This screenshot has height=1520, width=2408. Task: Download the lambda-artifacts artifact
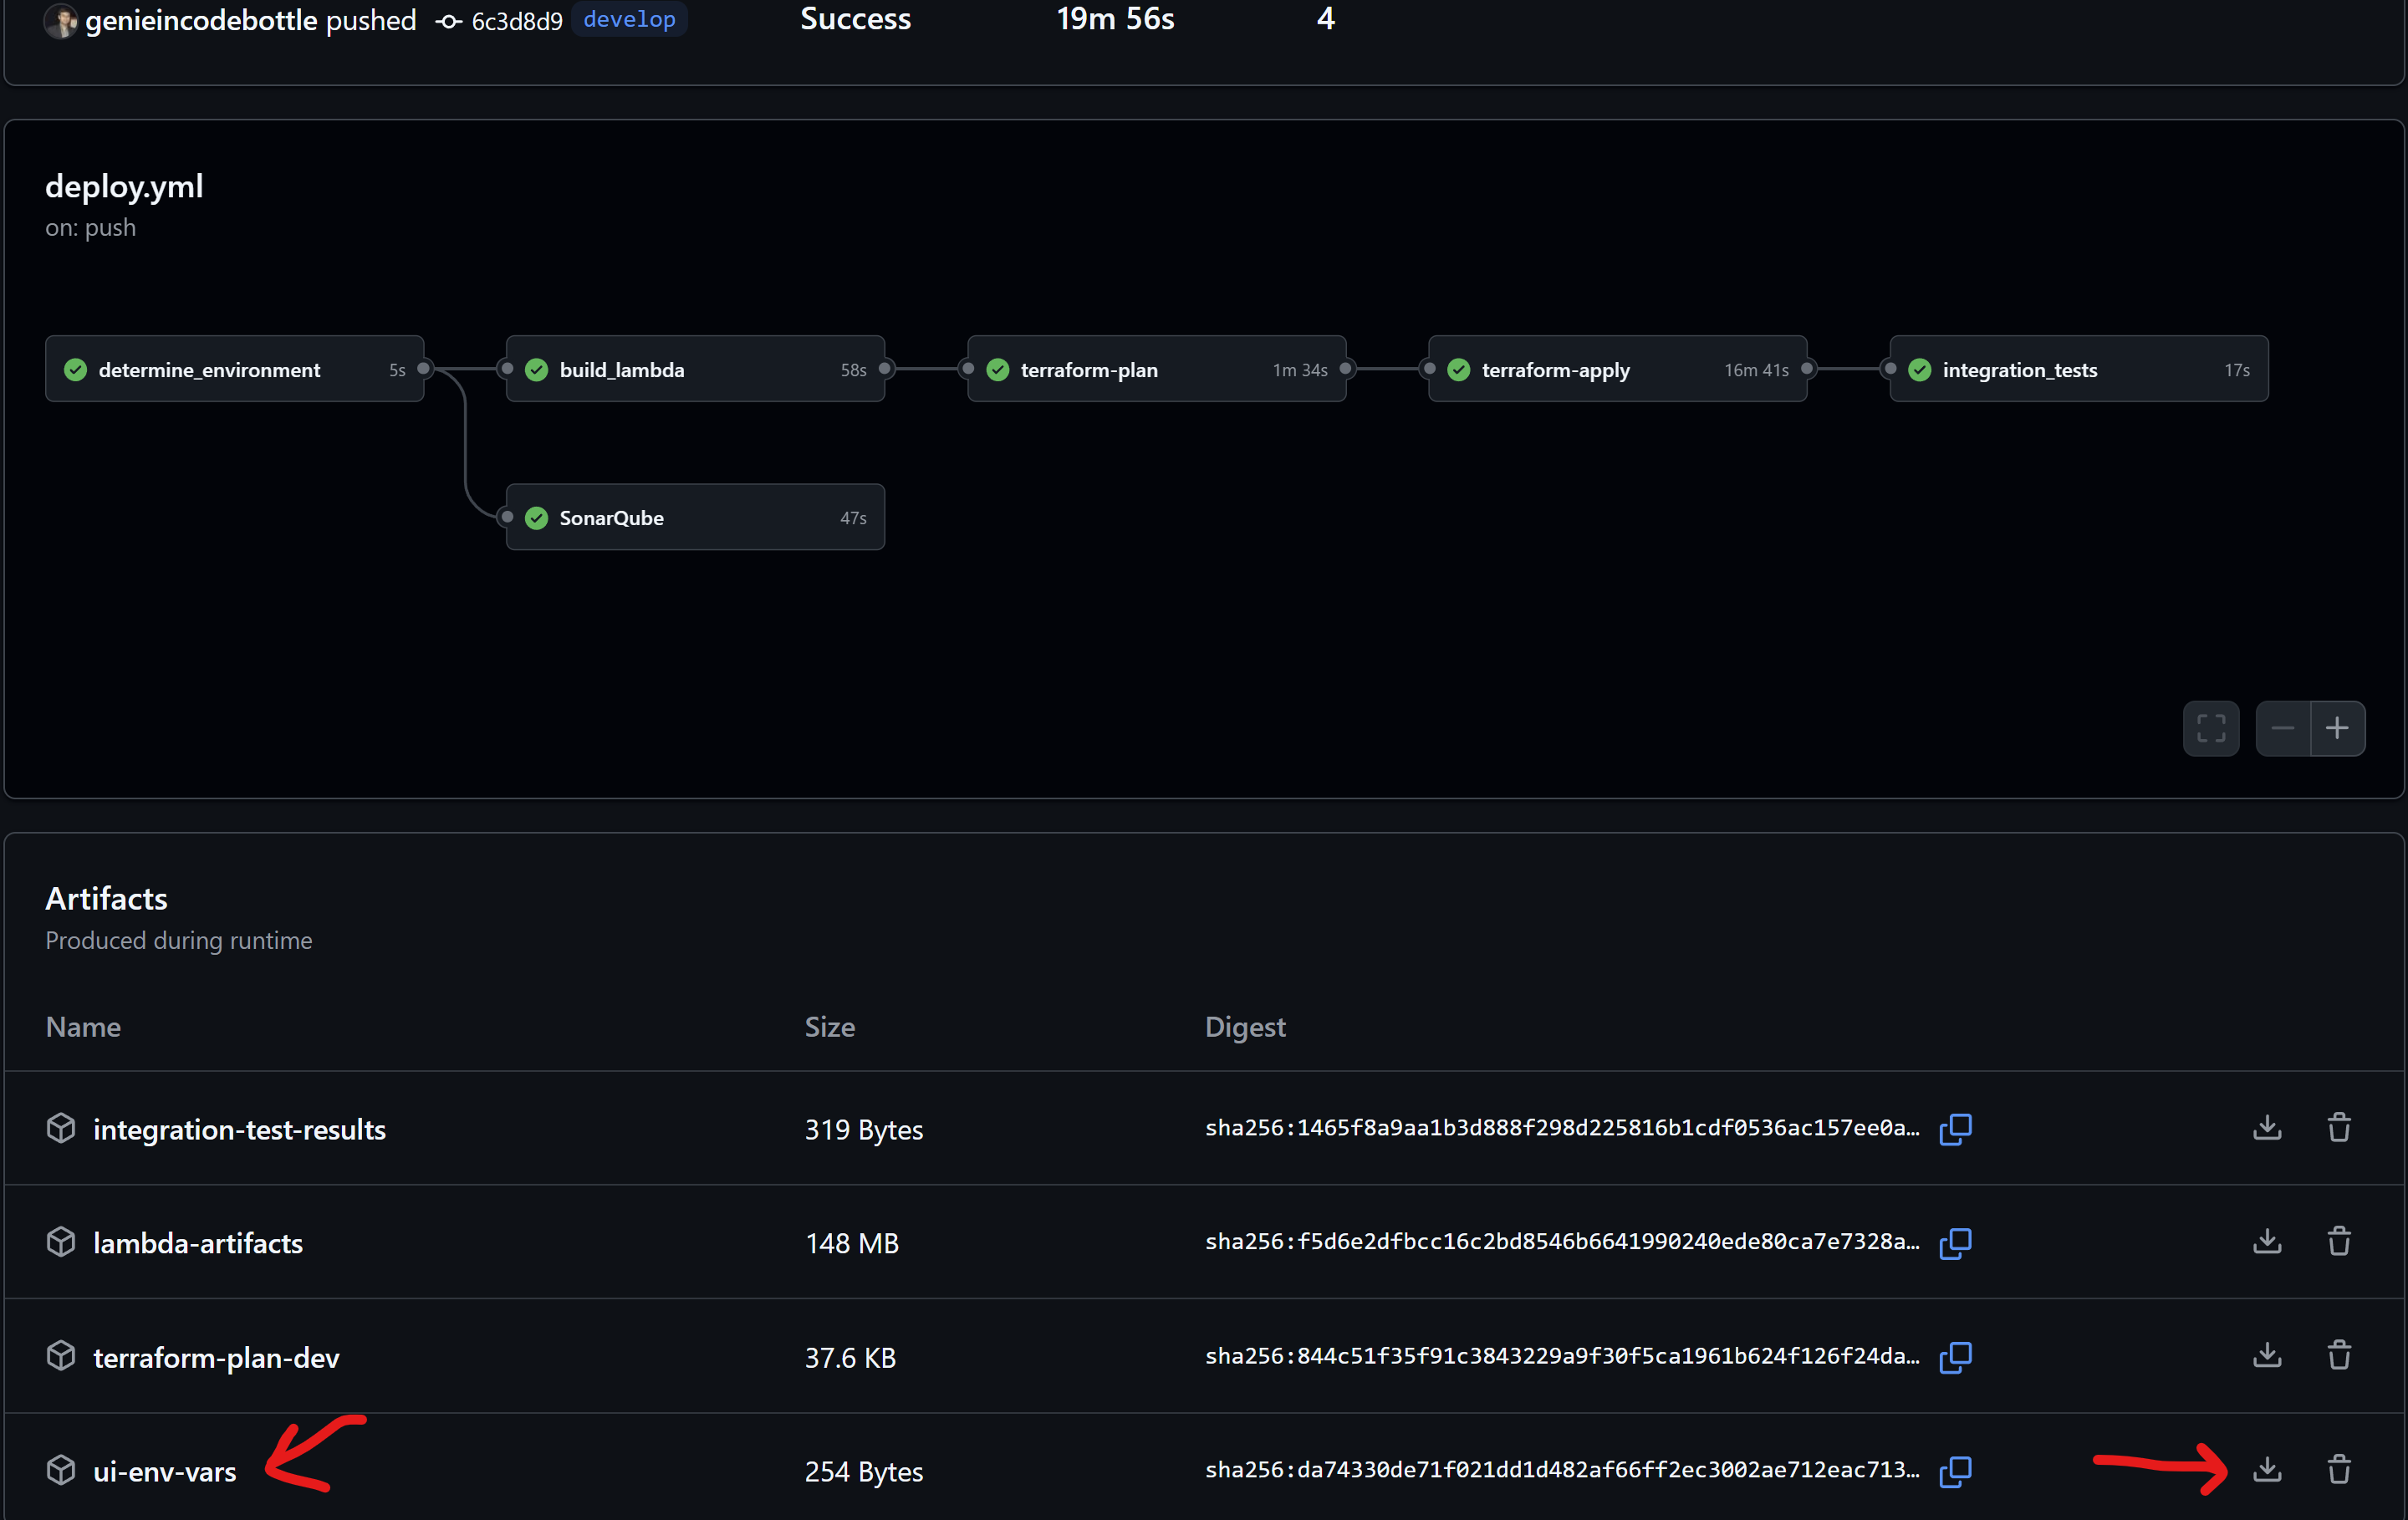(x=2267, y=1241)
